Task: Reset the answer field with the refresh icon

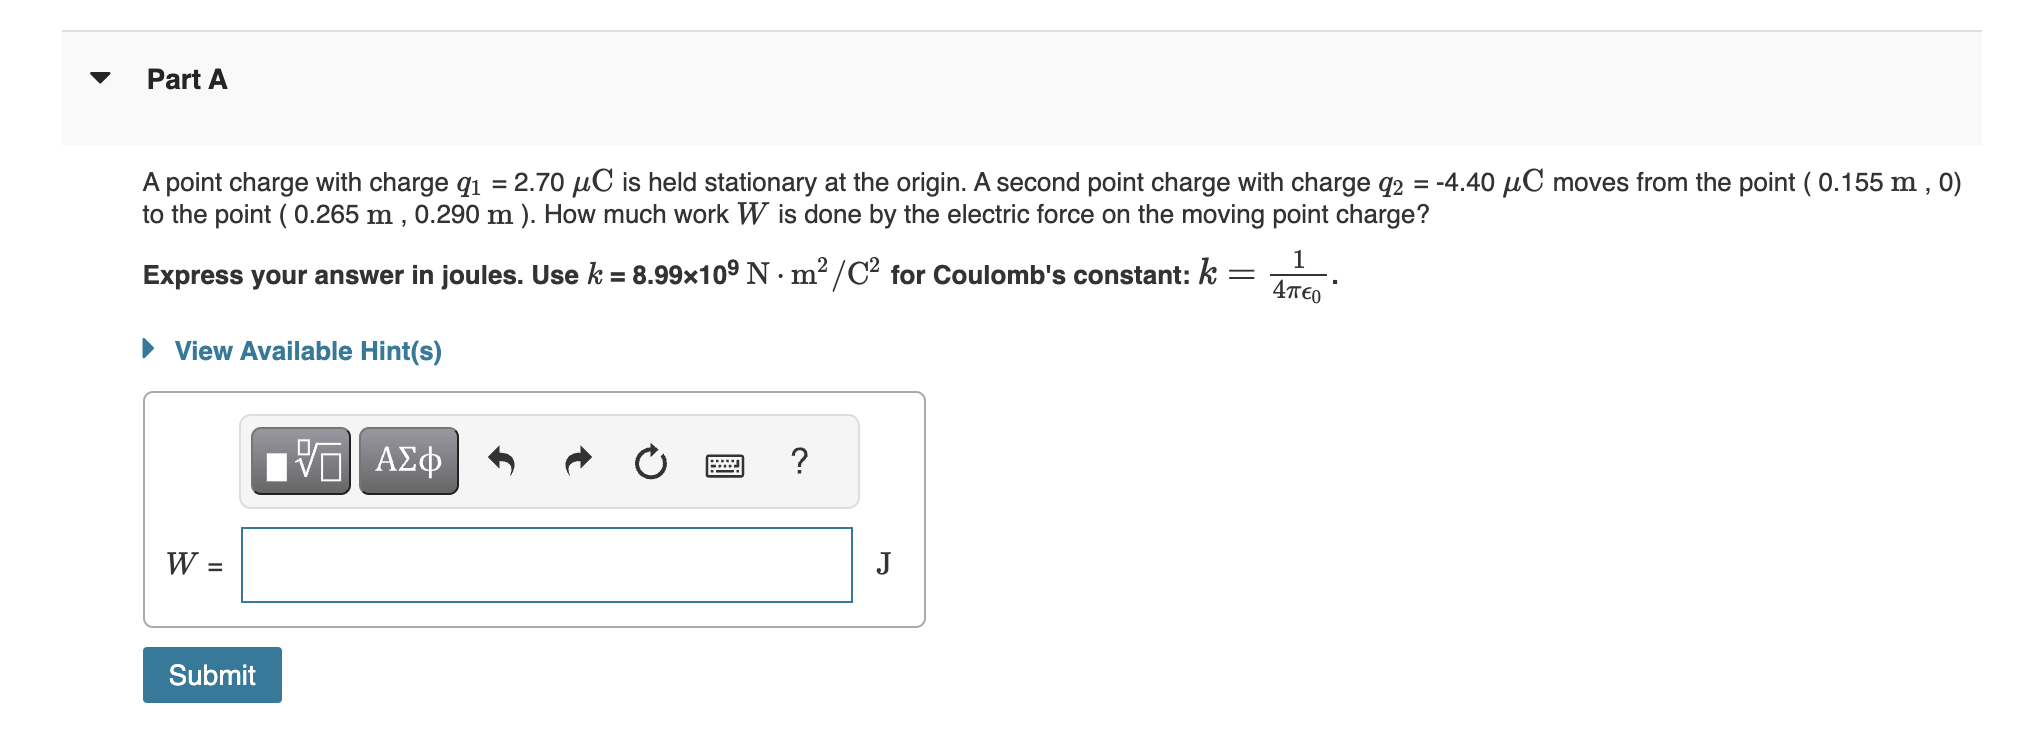Action: 650,460
